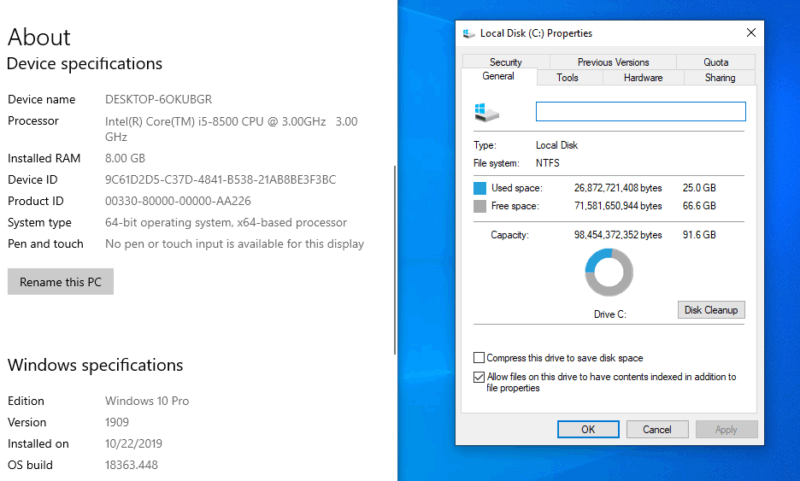Click the Cancel button
Image resolution: width=800 pixels, height=481 pixels.
click(x=657, y=429)
